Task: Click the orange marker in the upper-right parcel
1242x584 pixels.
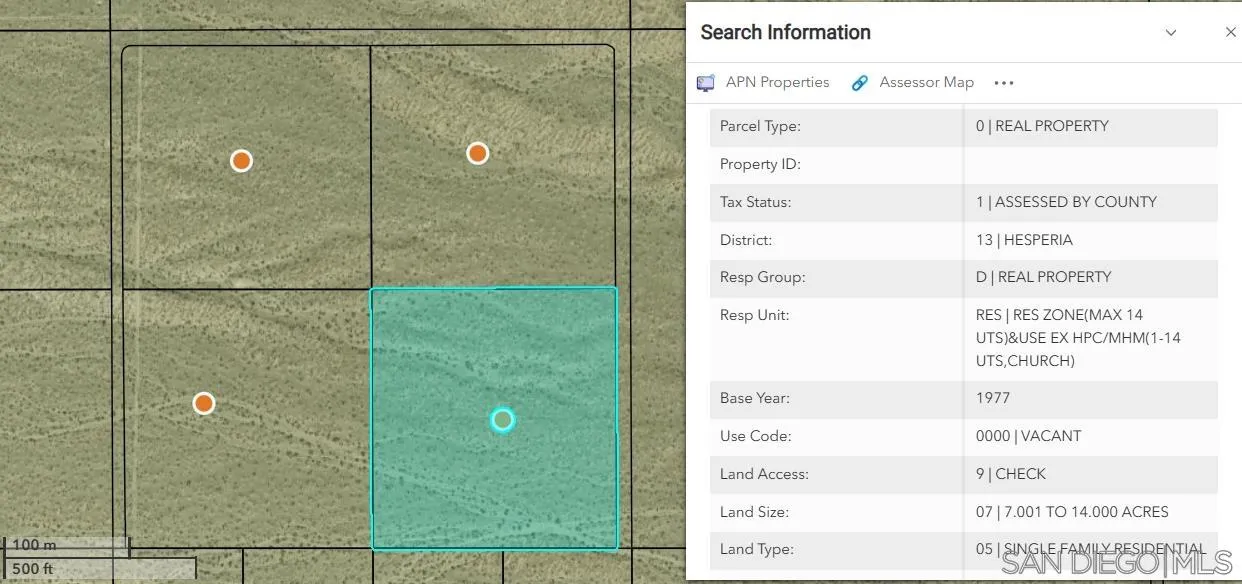Action: point(478,153)
